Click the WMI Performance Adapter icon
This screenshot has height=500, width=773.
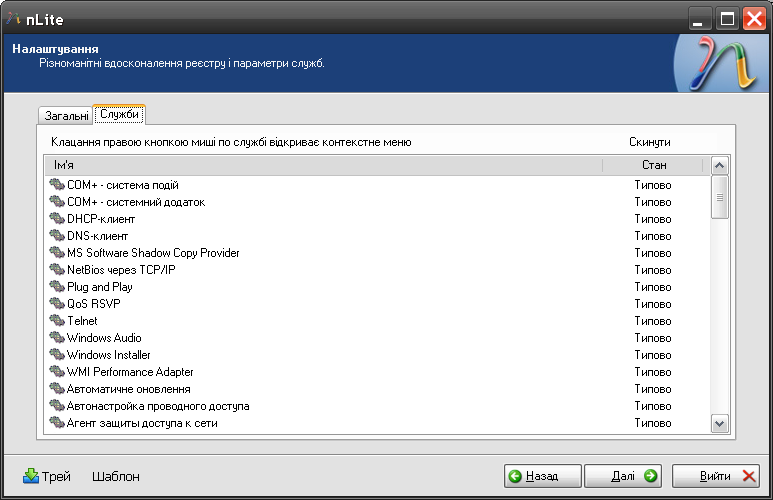[x=57, y=372]
